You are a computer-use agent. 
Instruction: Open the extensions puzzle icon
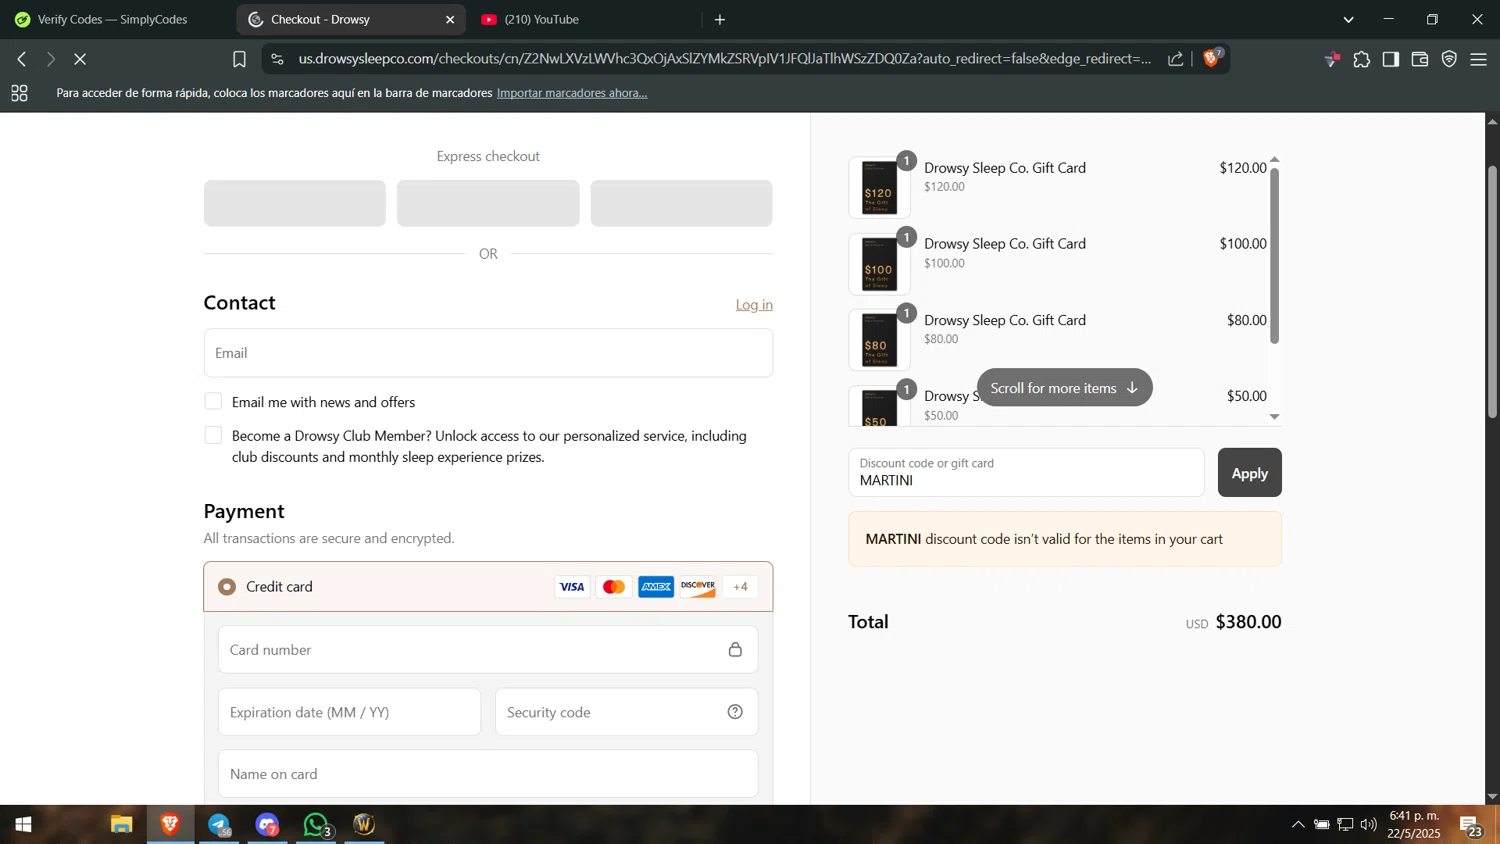coord(1362,60)
